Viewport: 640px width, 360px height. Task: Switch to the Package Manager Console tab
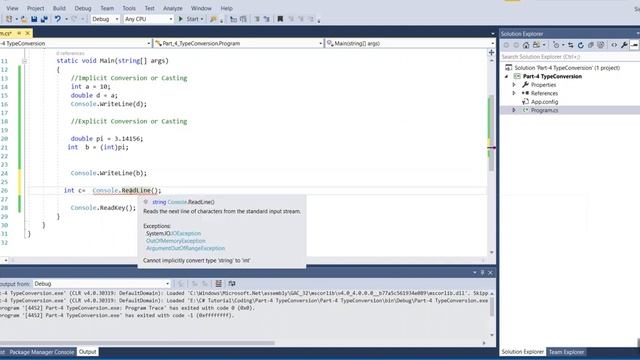point(42,352)
